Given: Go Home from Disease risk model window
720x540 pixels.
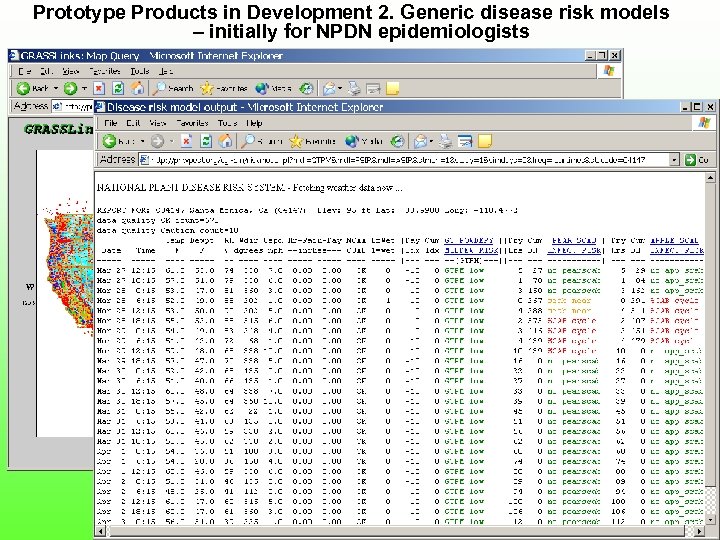Looking at the screenshot, I should (x=225, y=141).
